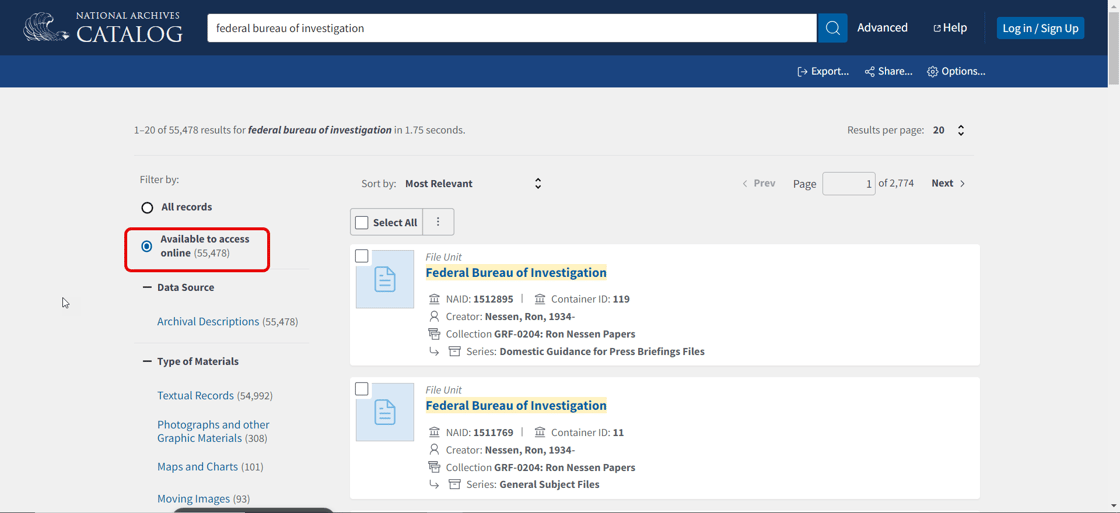The image size is (1120, 513).
Task: Click the Log in / Sign Up button
Action: (x=1040, y=28)
